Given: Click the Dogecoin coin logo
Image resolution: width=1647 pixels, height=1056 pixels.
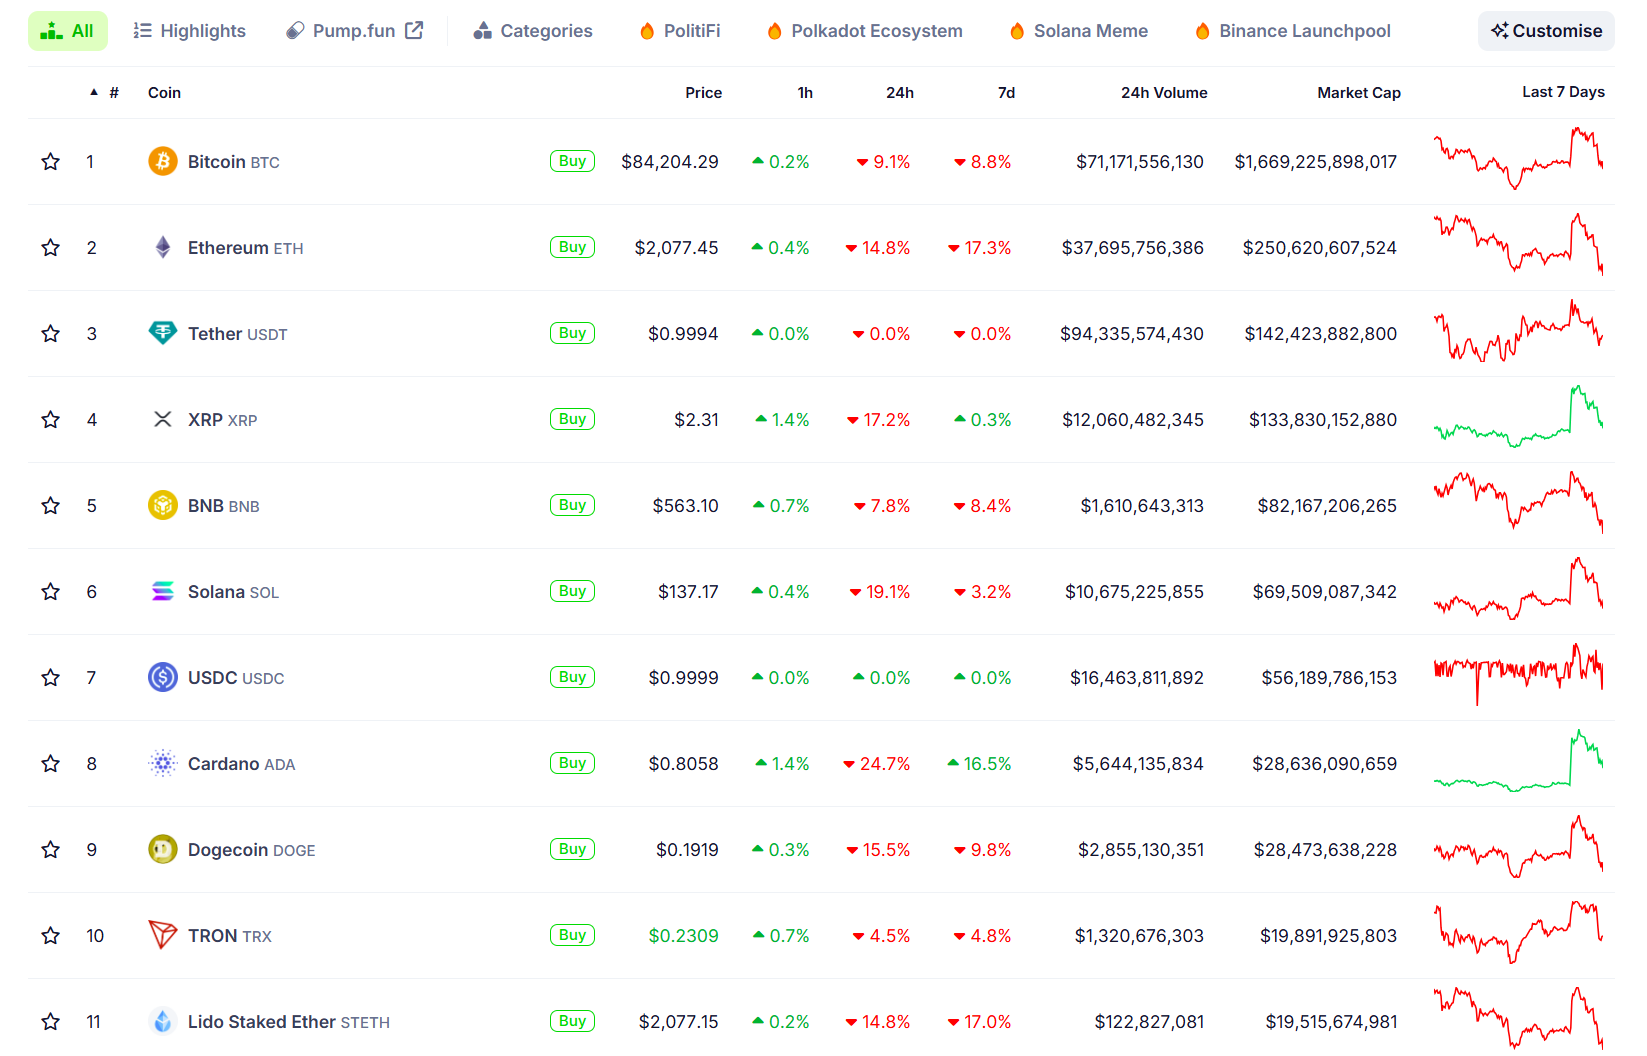Looking at the screenshot, I should click(163, 849).
